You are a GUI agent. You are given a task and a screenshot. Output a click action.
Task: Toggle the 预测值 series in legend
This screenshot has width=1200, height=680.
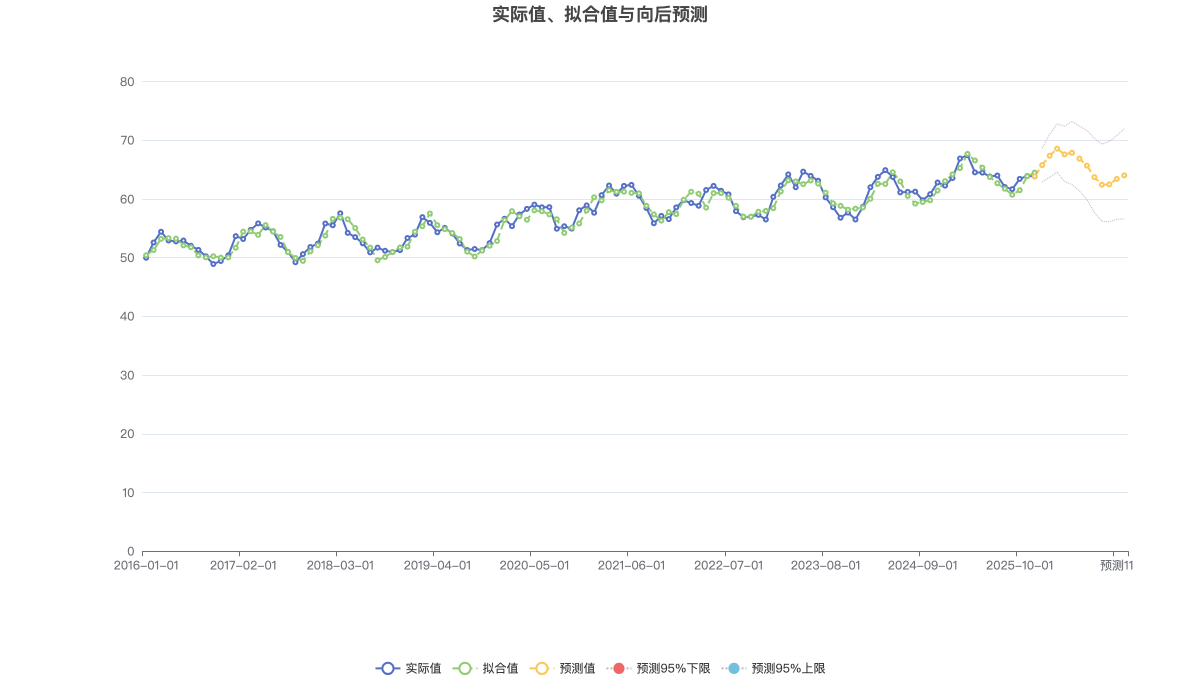562,668
